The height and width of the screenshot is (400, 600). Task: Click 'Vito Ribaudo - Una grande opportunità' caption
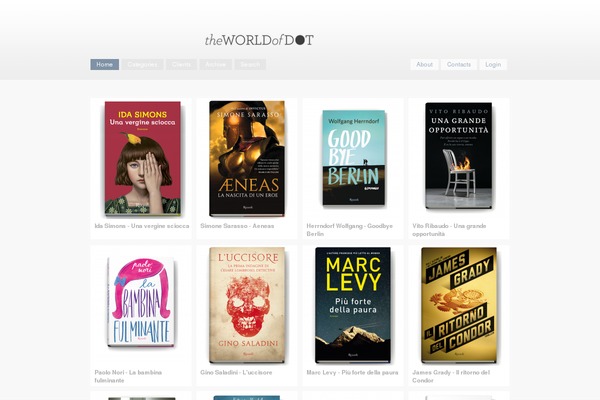pos(449,230)
